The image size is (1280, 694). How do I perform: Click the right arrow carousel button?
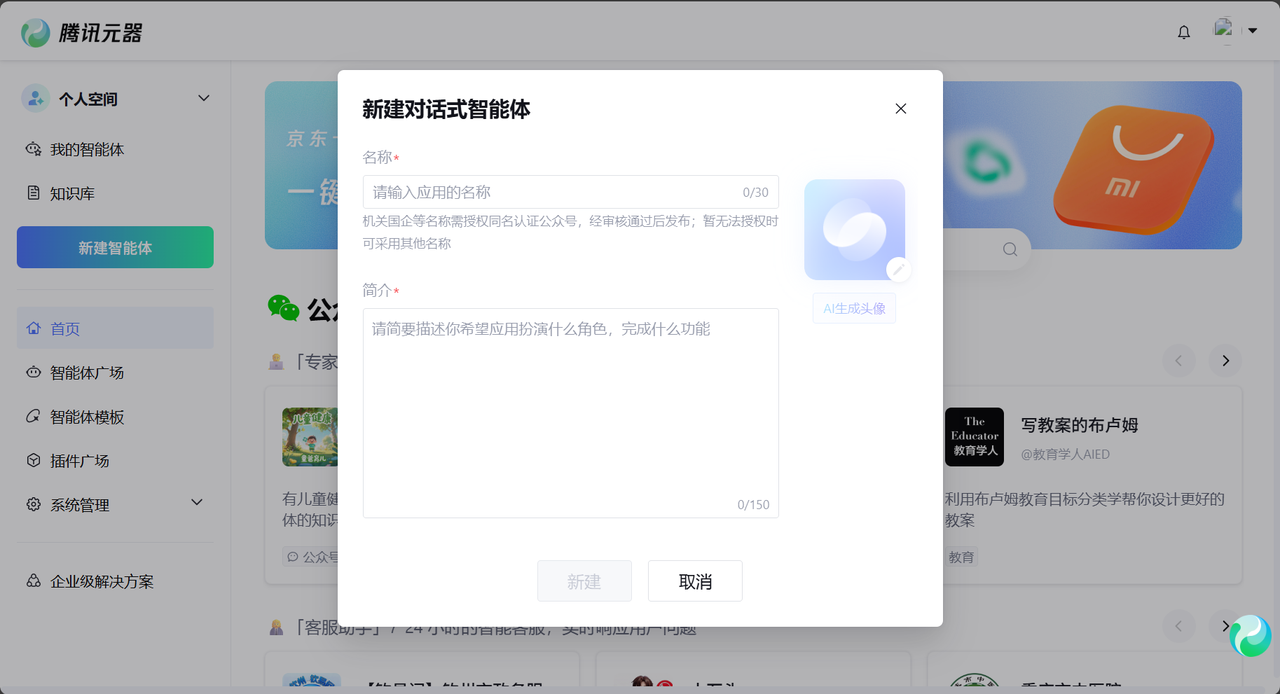point(1225,361)
